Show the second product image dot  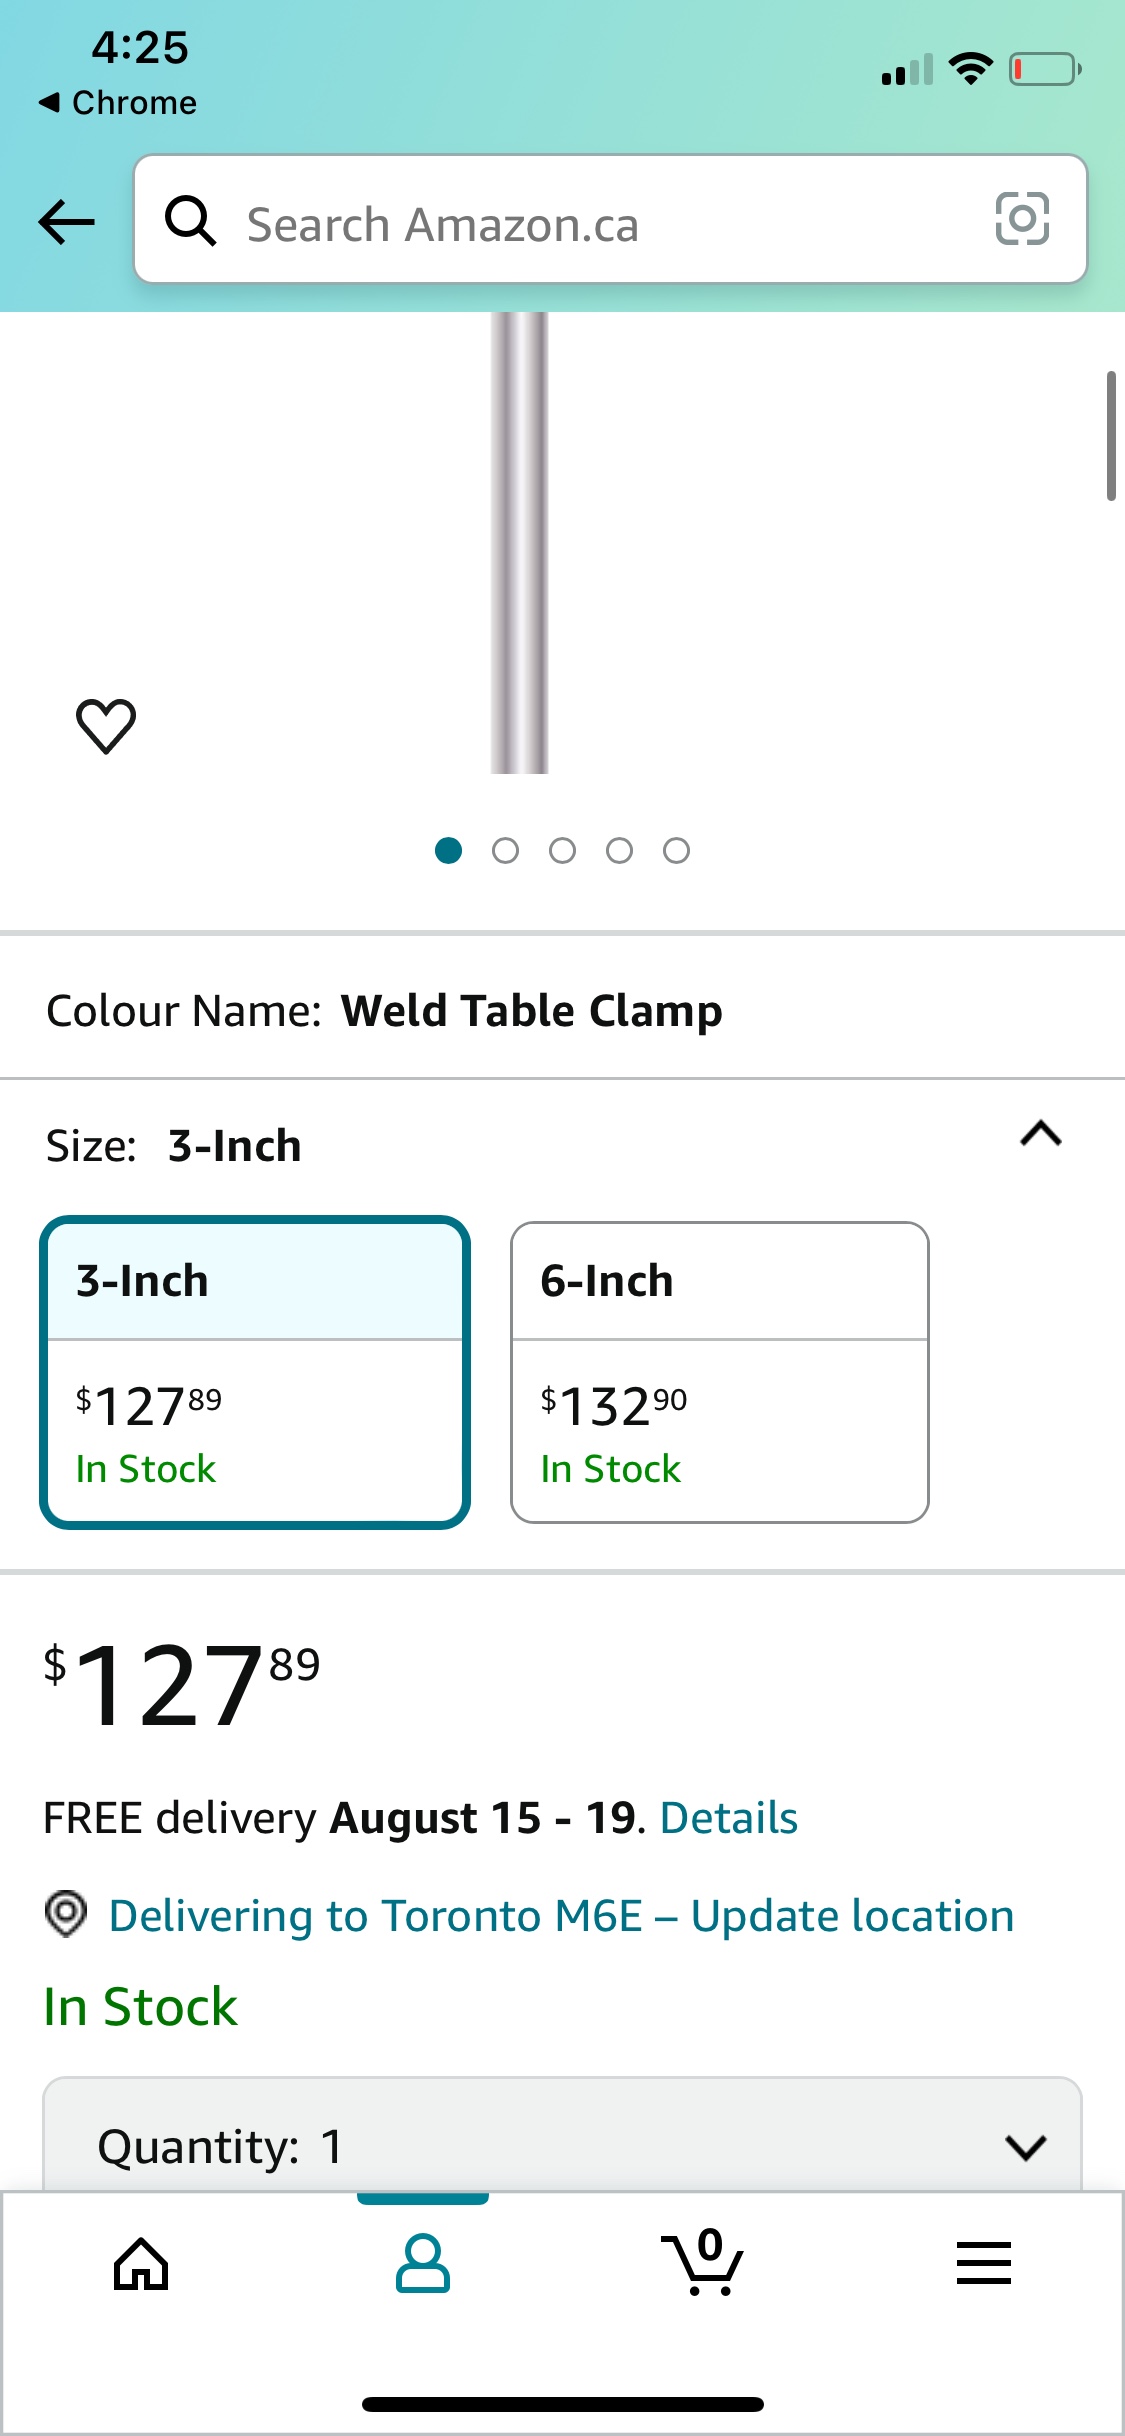tap(505, 851)
